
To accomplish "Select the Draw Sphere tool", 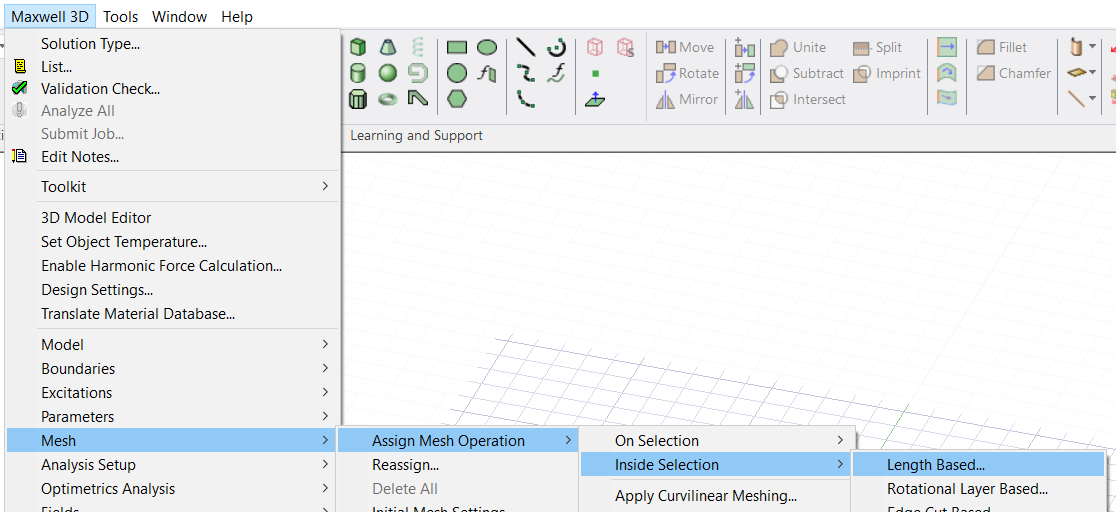I will (388, 73).
